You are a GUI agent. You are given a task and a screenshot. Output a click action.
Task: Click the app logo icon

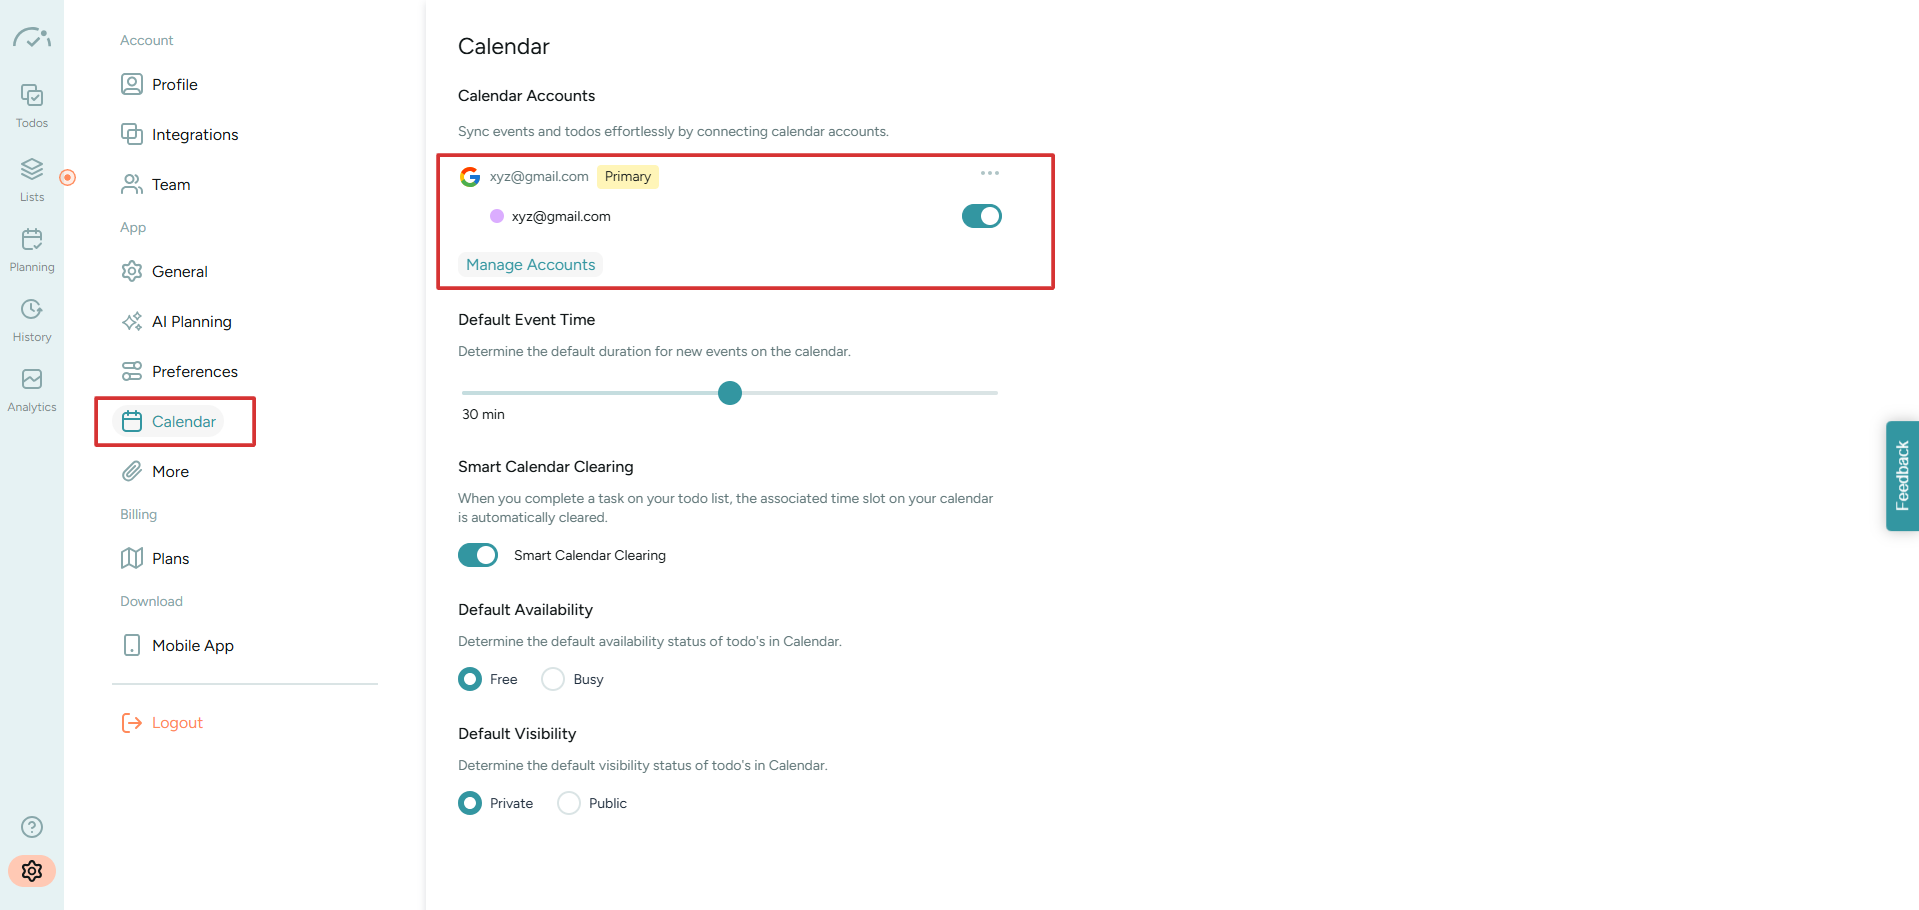click(x=32, y=38)
